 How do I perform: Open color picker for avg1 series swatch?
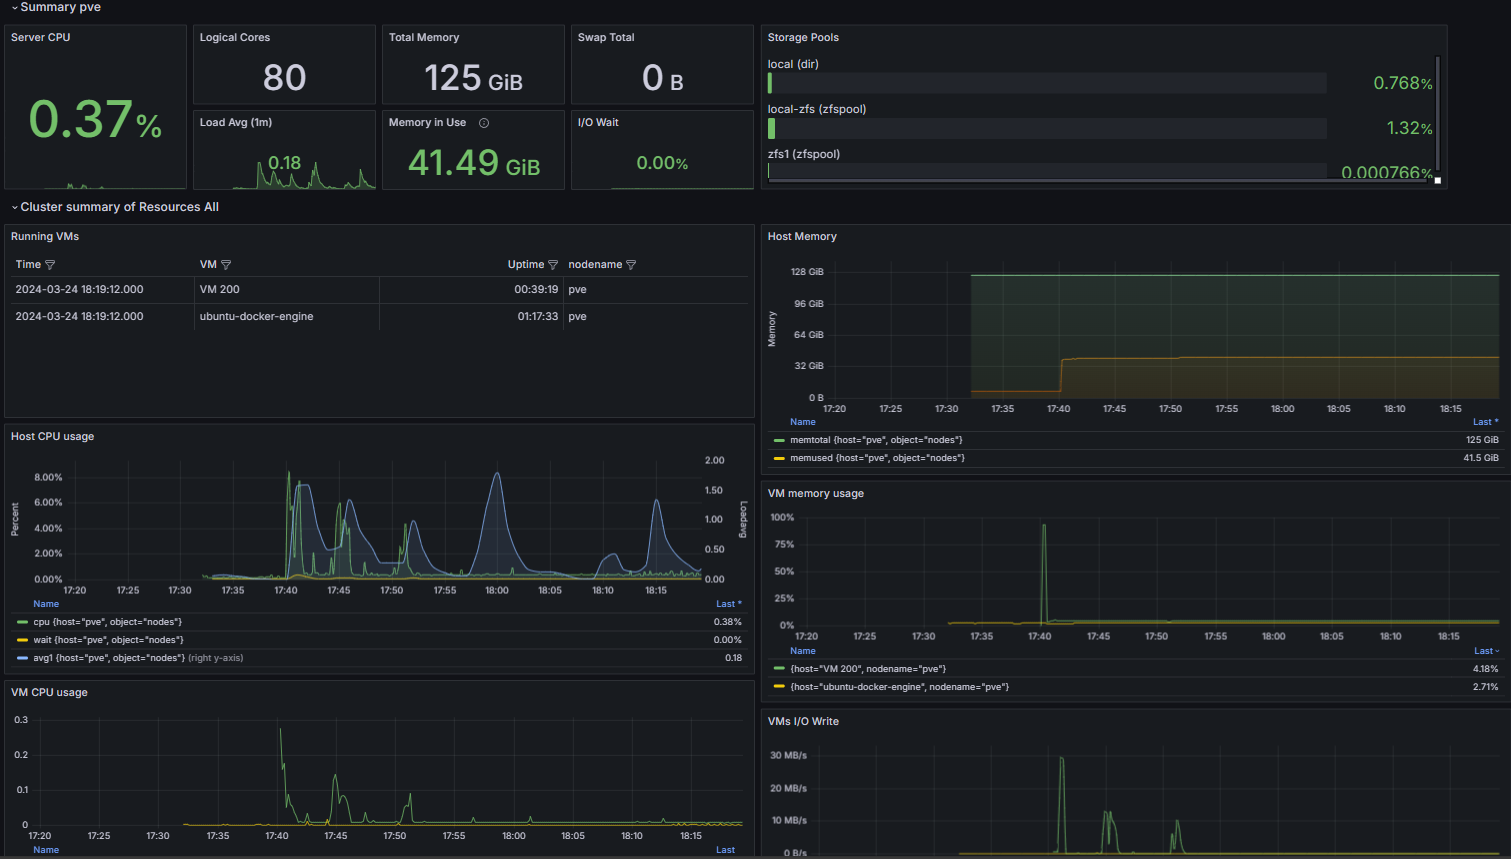point(23,658)
